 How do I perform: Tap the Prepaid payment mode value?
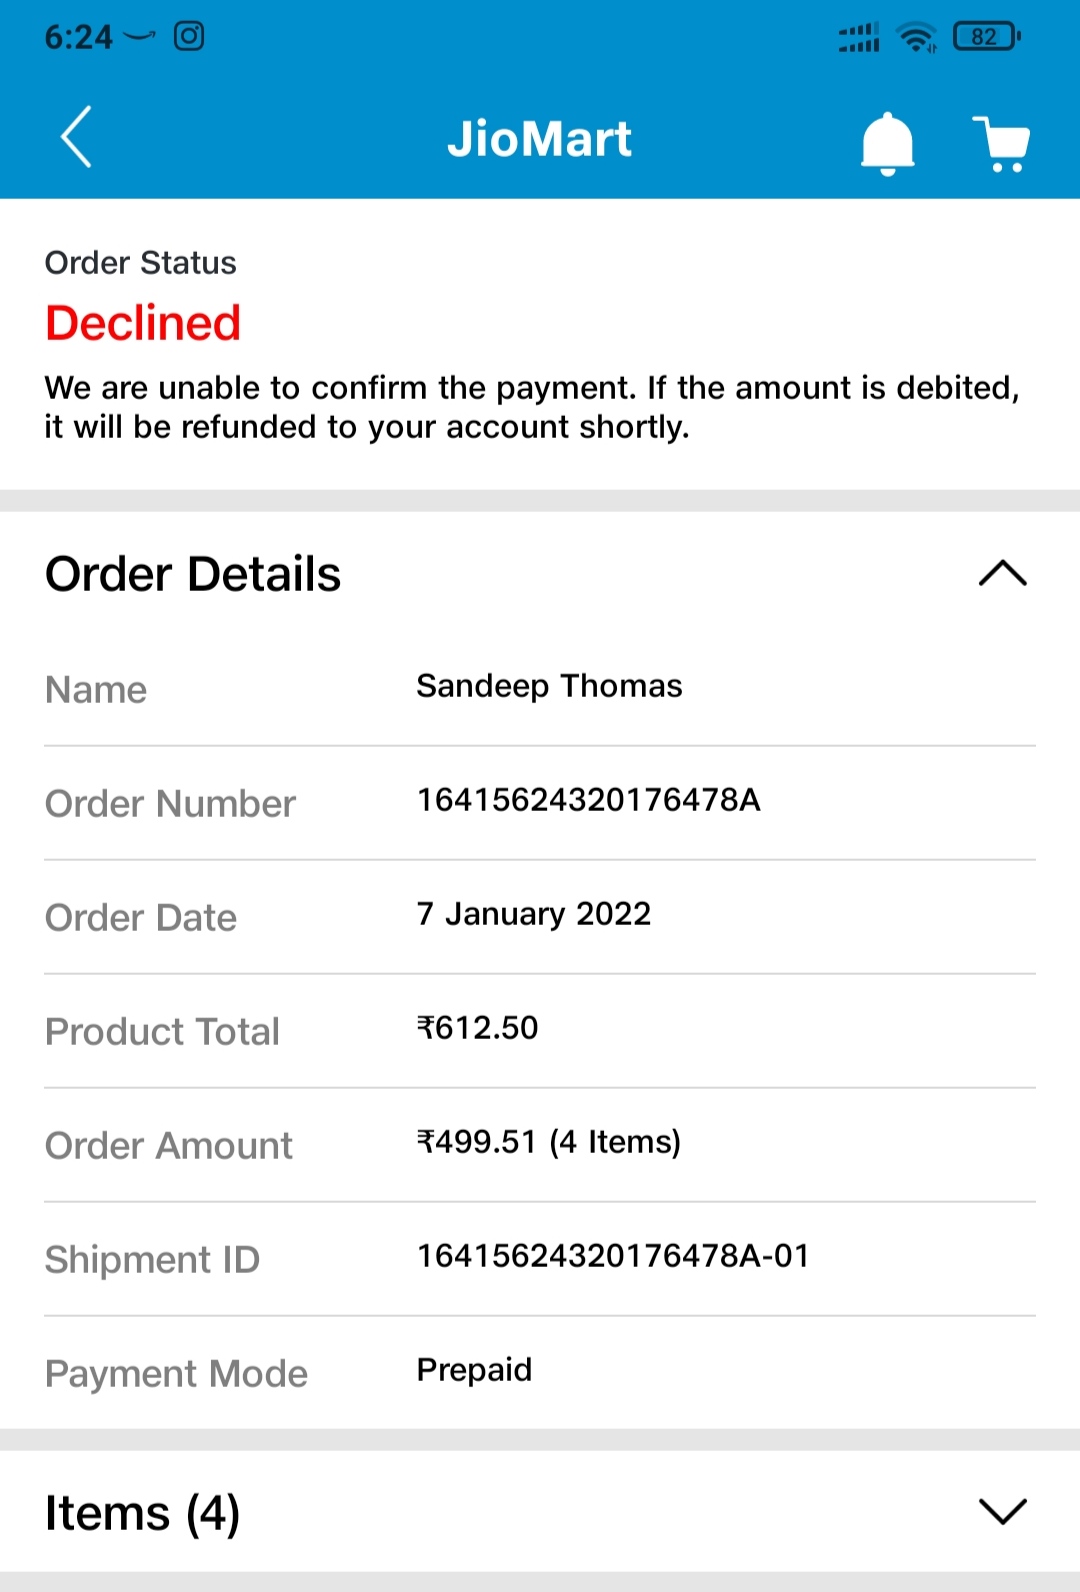[x=474, y=1370]
